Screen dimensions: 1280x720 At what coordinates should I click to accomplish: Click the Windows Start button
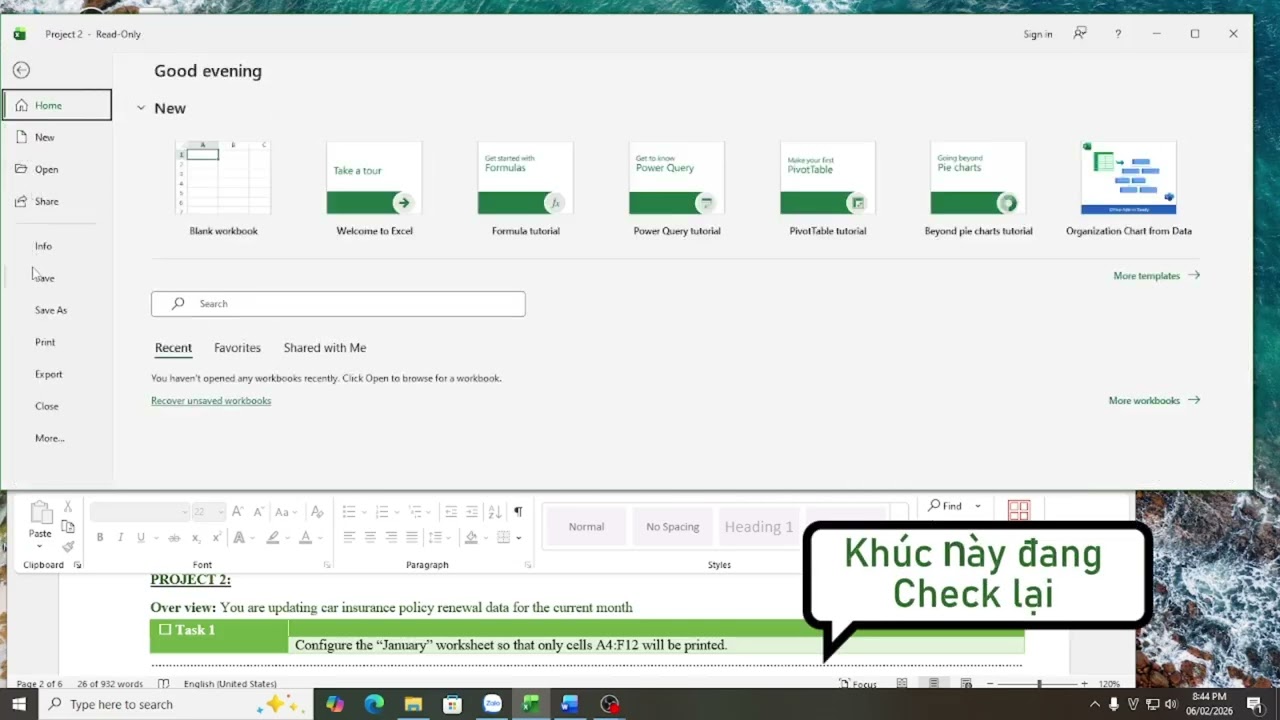(18, 704)
